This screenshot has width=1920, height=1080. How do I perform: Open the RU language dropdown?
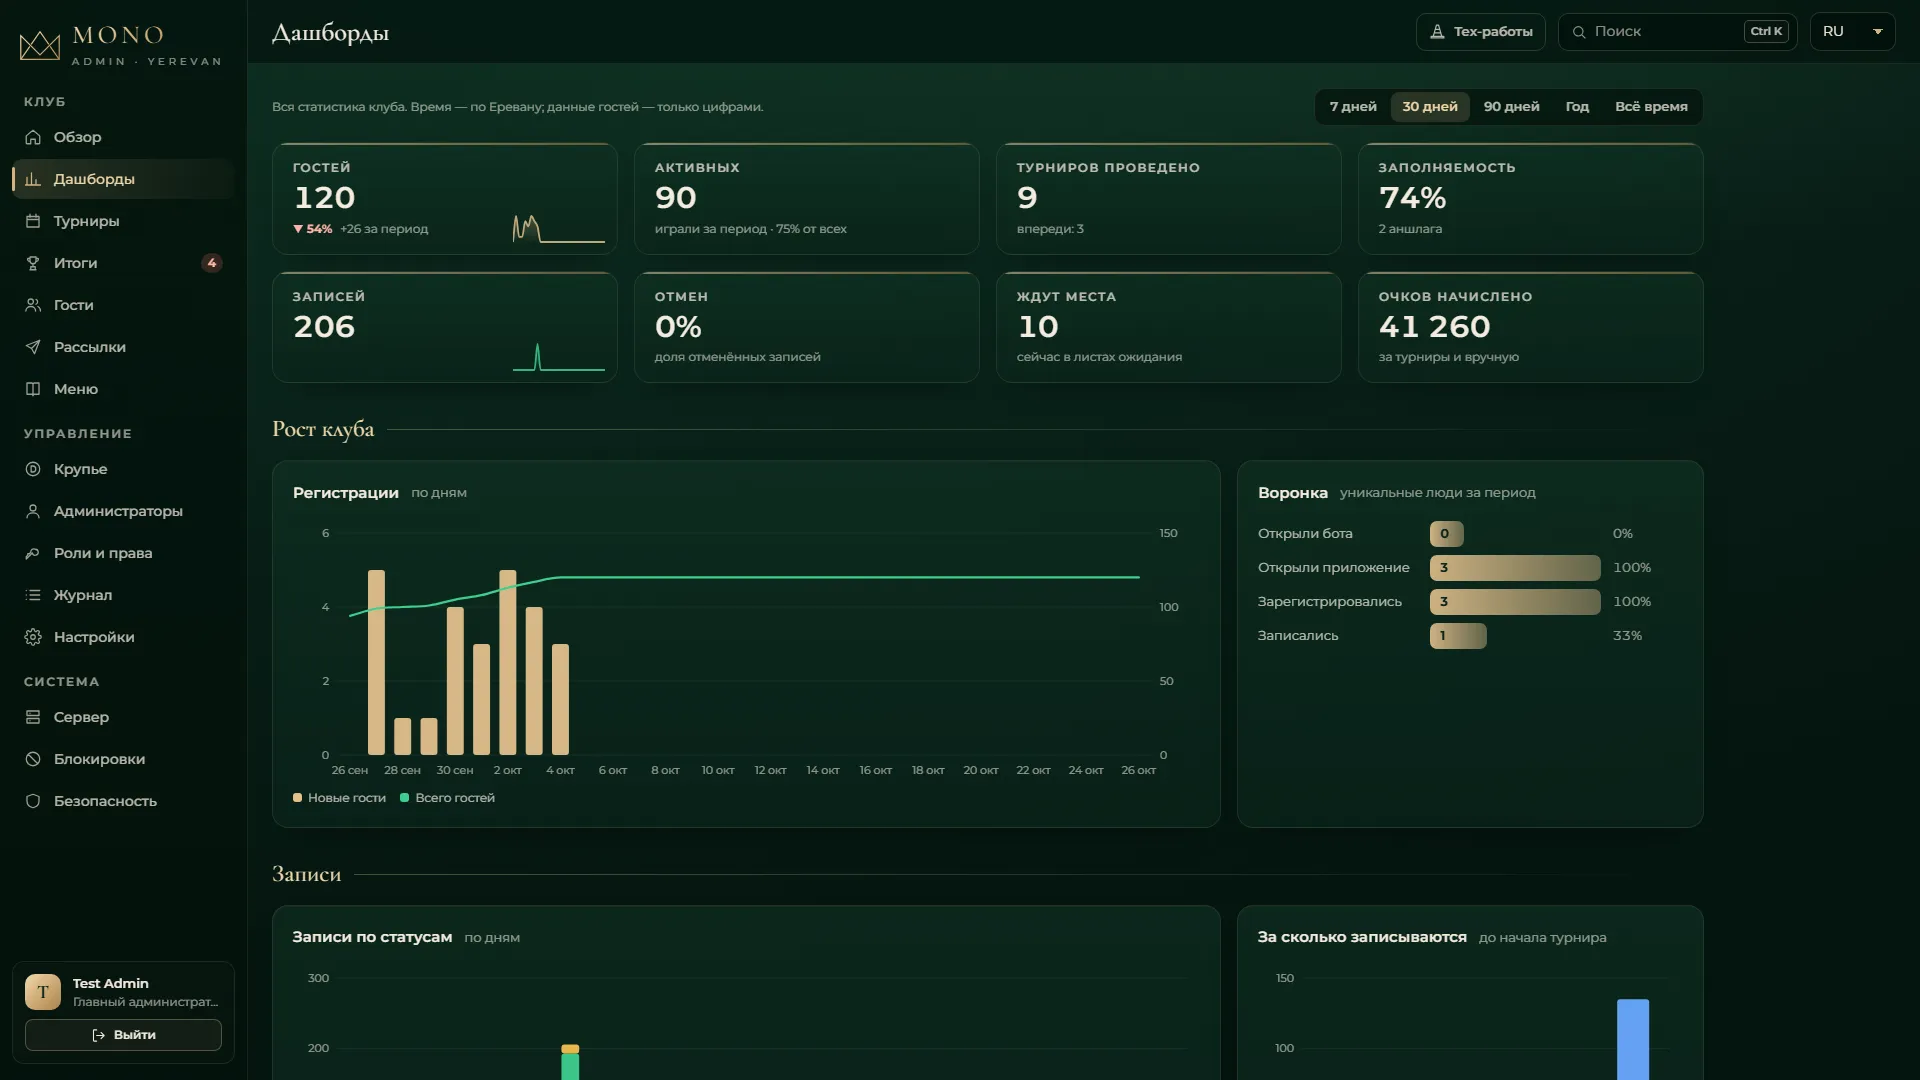(1852, 32)
